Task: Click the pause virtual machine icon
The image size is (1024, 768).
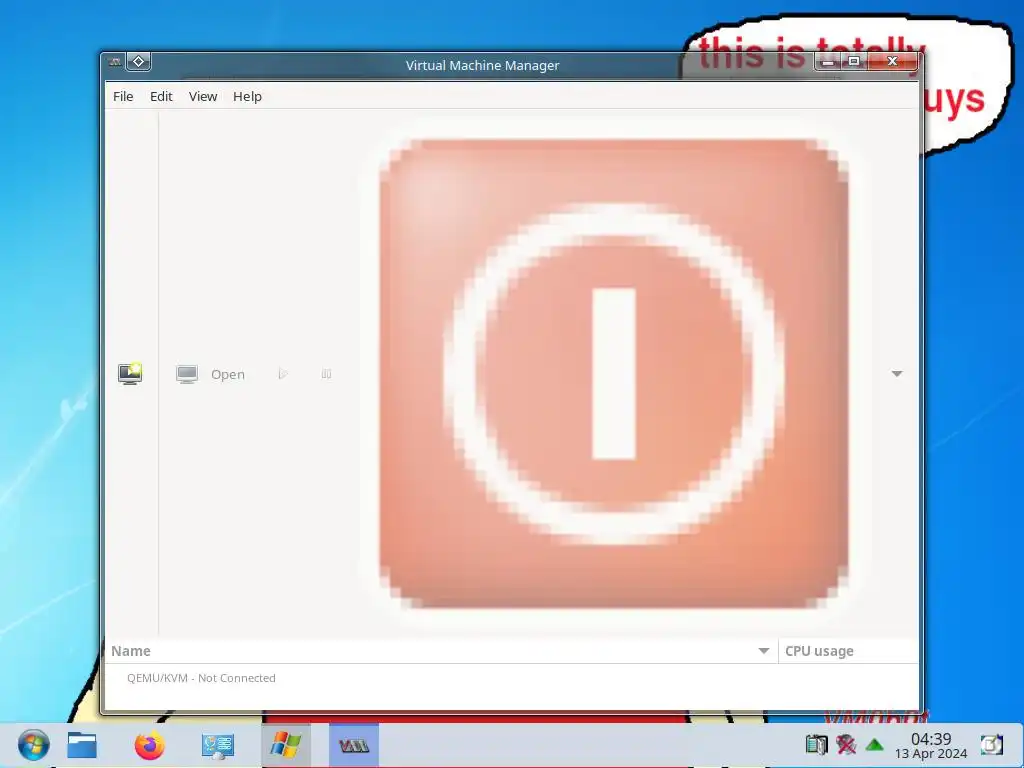Action: (327, 374)
